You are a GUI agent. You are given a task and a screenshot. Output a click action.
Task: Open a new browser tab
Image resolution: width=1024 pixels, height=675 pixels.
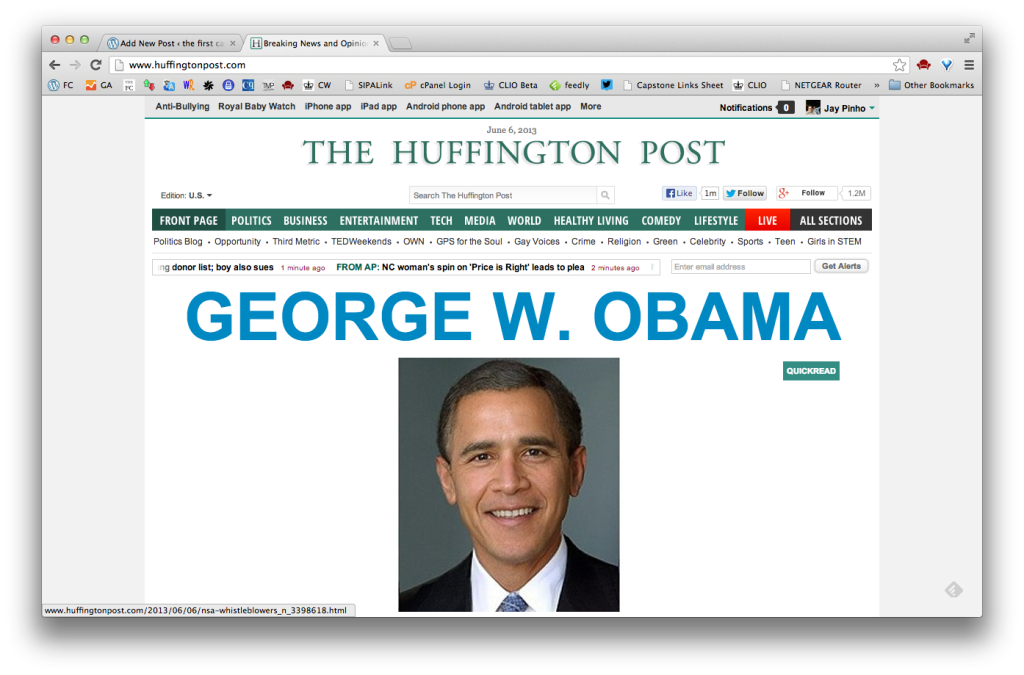[400, 44]
